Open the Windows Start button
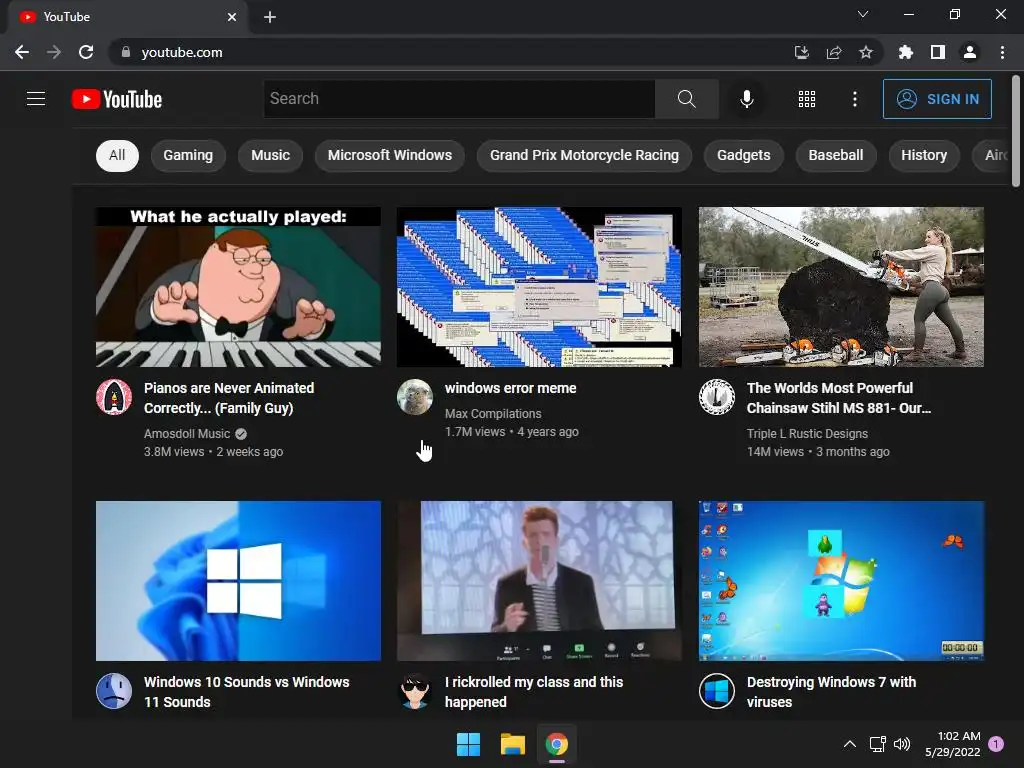 point(468,744)
